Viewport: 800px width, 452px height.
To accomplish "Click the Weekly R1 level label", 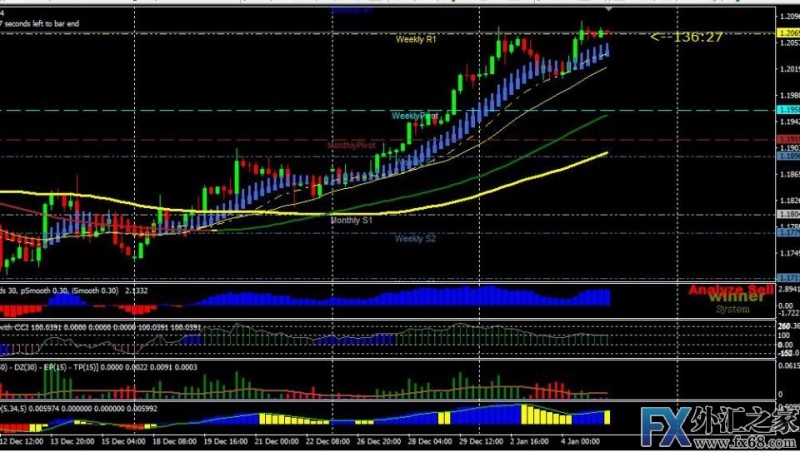I will coord(416,39).
